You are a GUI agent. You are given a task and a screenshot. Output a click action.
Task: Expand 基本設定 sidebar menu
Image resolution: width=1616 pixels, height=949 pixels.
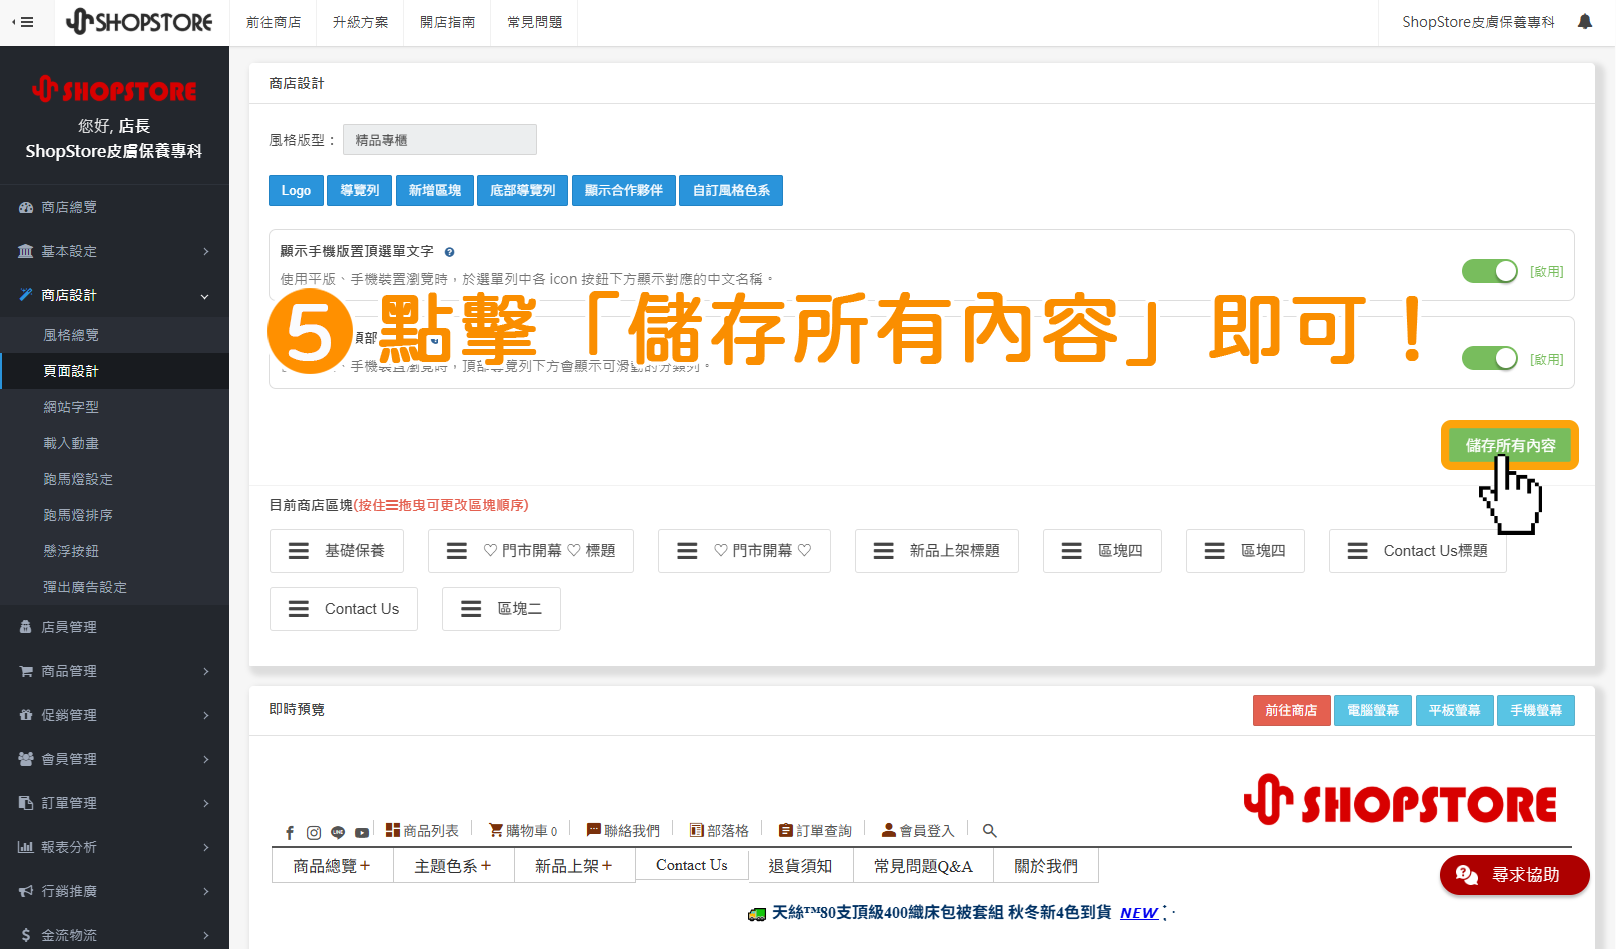point(114,251)
